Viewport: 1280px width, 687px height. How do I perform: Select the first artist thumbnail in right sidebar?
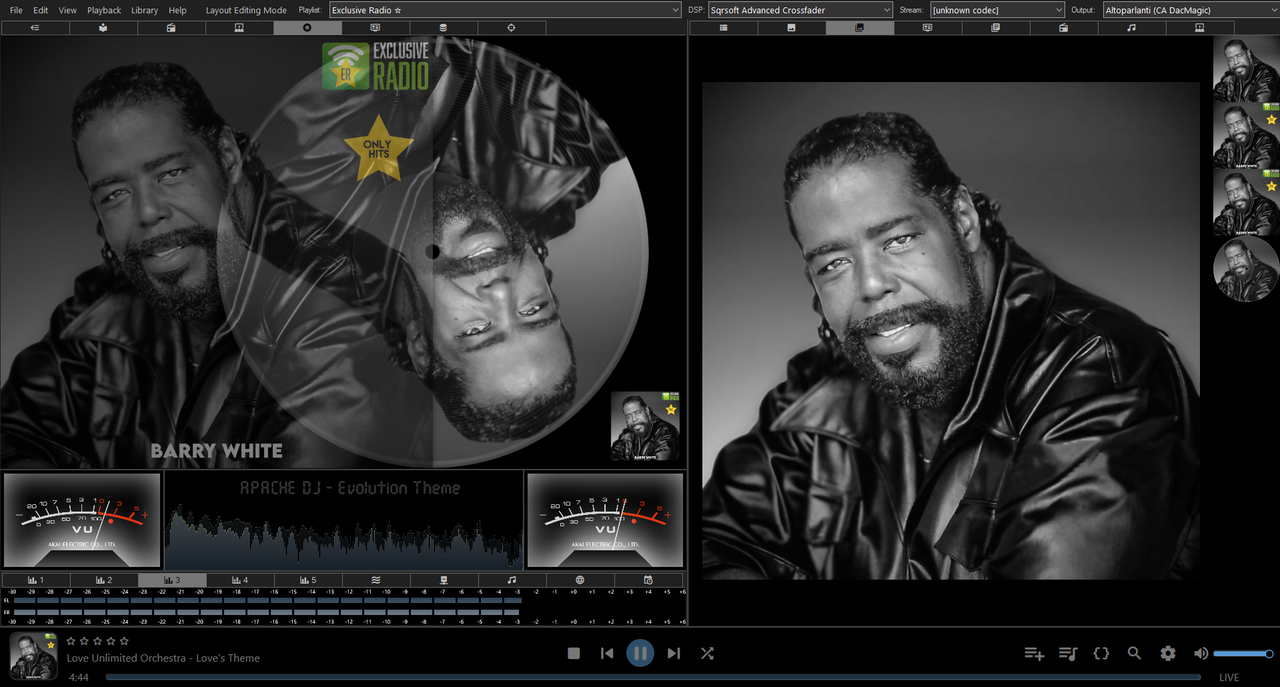[x=1246, y=70]
